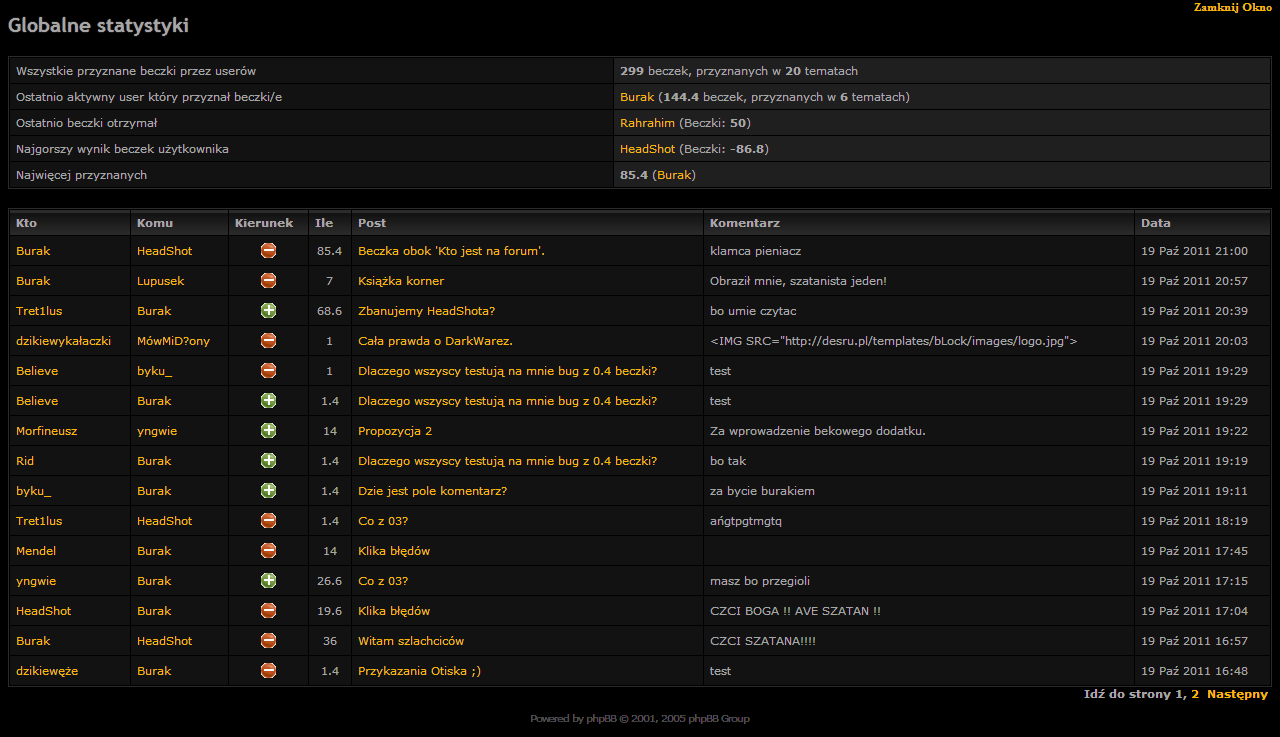
Task: Open the Rahrahim user profile link
Action: click(647, 123)
